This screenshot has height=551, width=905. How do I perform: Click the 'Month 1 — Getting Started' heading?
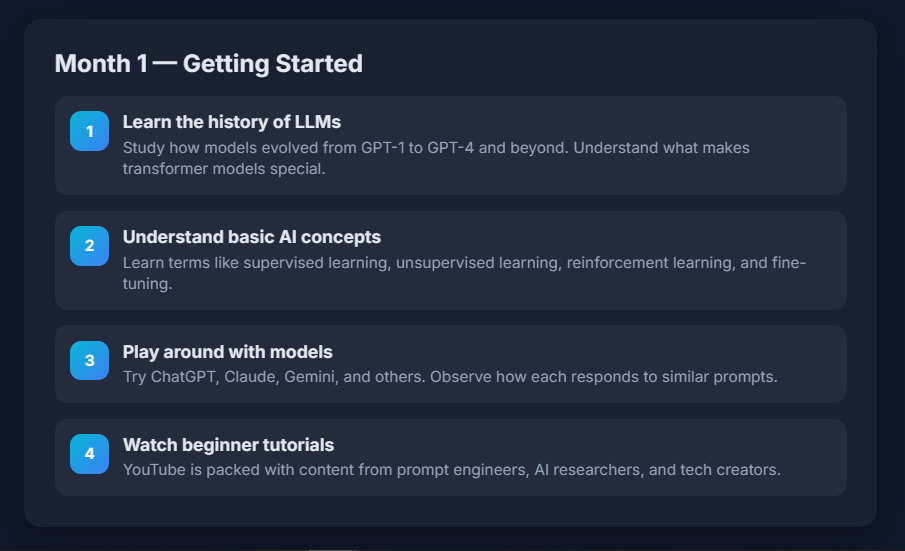(x=208, y=63)
